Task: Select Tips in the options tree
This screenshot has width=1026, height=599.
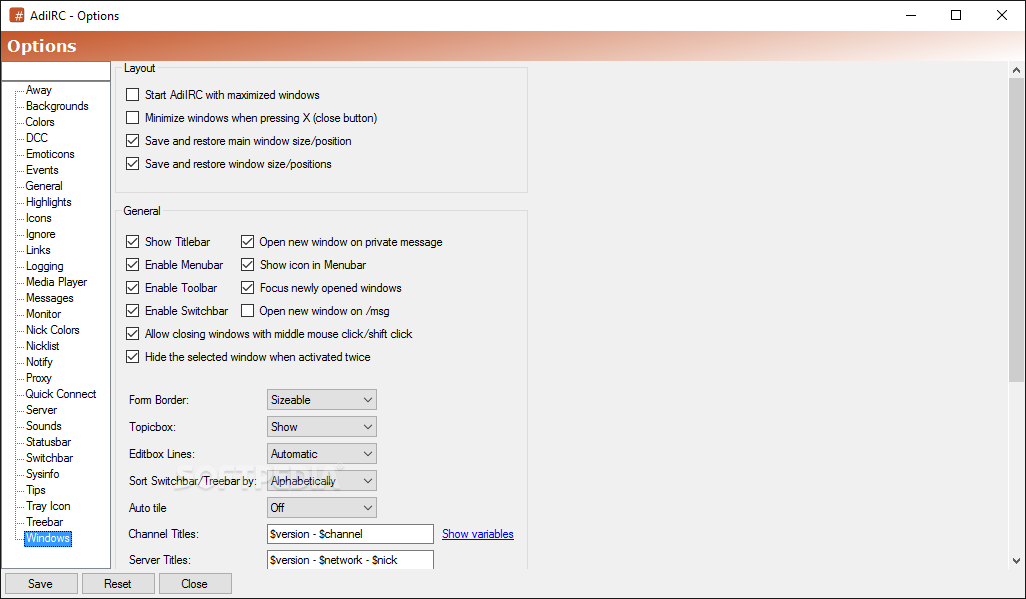Action: [x=36, y=490]
